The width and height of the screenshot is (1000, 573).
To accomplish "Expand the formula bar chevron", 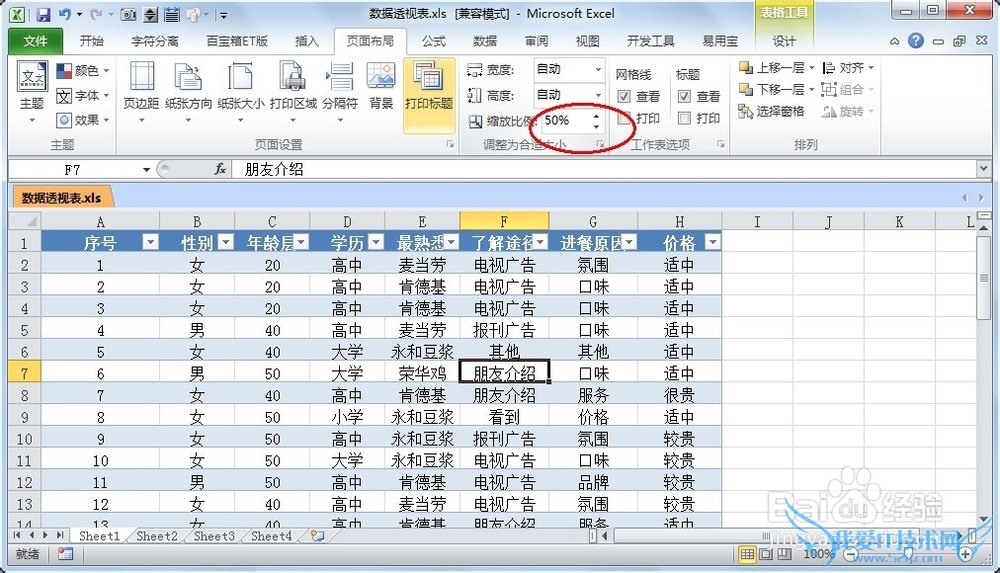I will click(983, 169).
